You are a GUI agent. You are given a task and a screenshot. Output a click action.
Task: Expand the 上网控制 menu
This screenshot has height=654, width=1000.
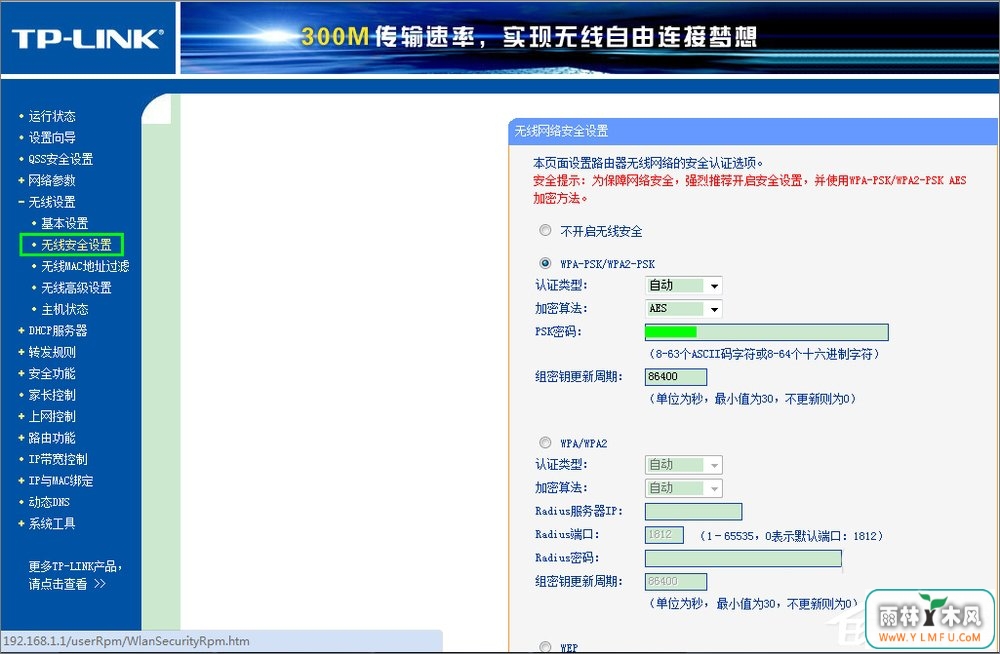[x=52, y=416]
